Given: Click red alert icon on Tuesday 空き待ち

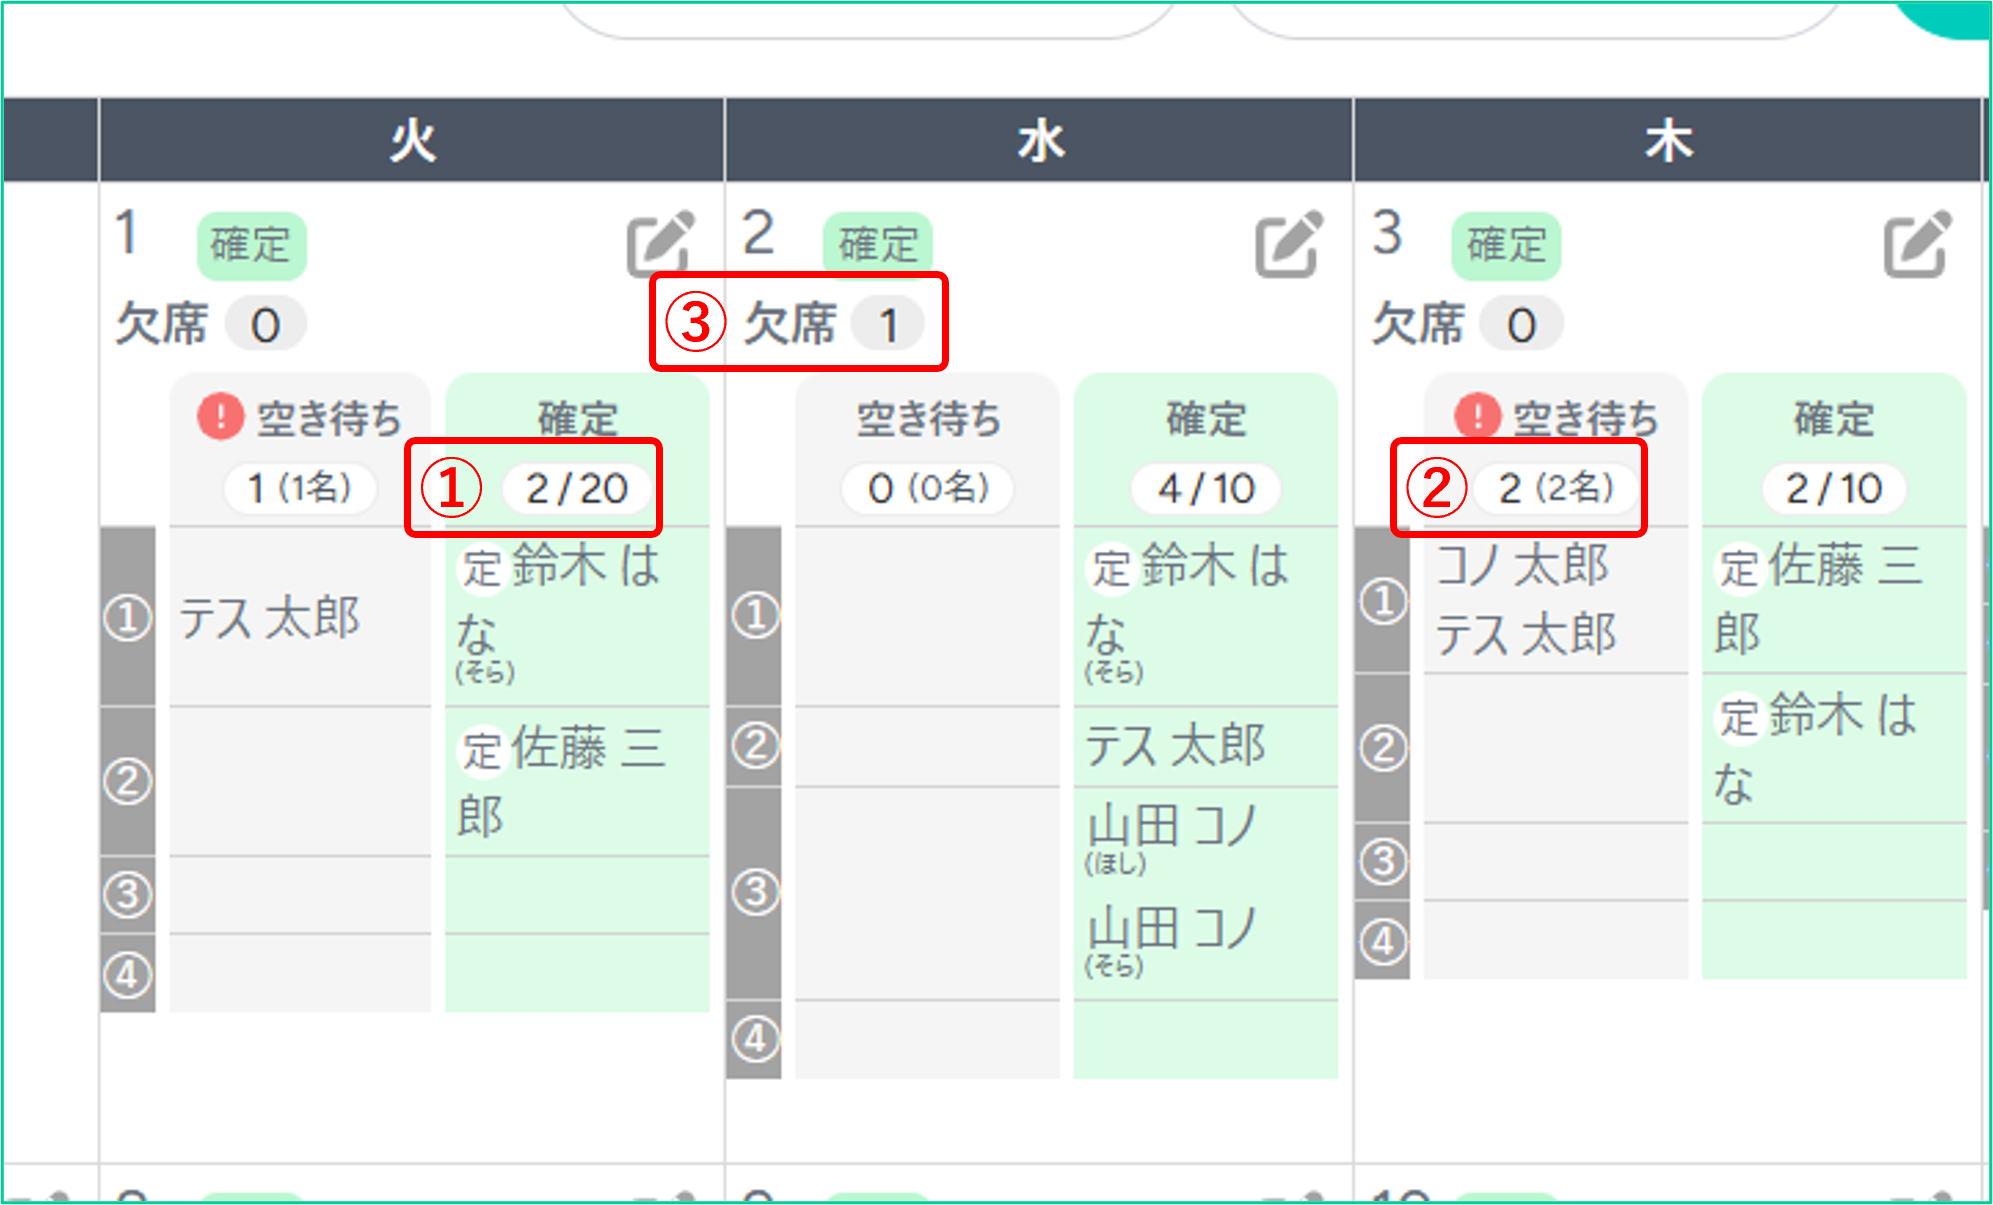Looking at the screenshot, I should coord(220,416).
